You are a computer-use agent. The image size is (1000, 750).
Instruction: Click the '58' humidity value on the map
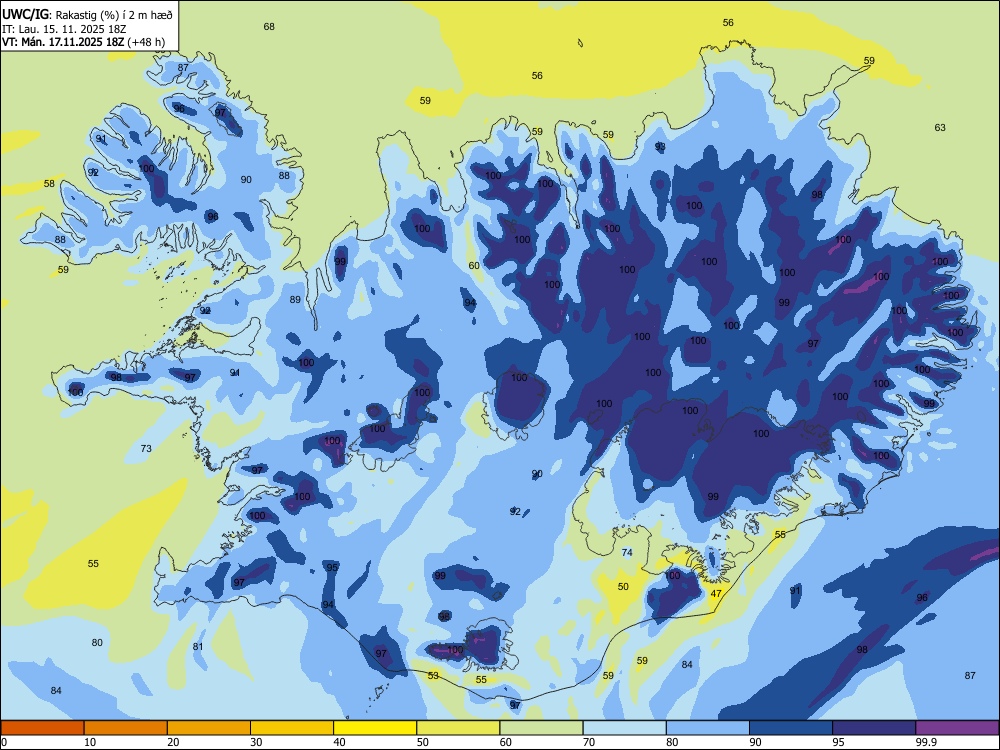(x=49, y=184)
